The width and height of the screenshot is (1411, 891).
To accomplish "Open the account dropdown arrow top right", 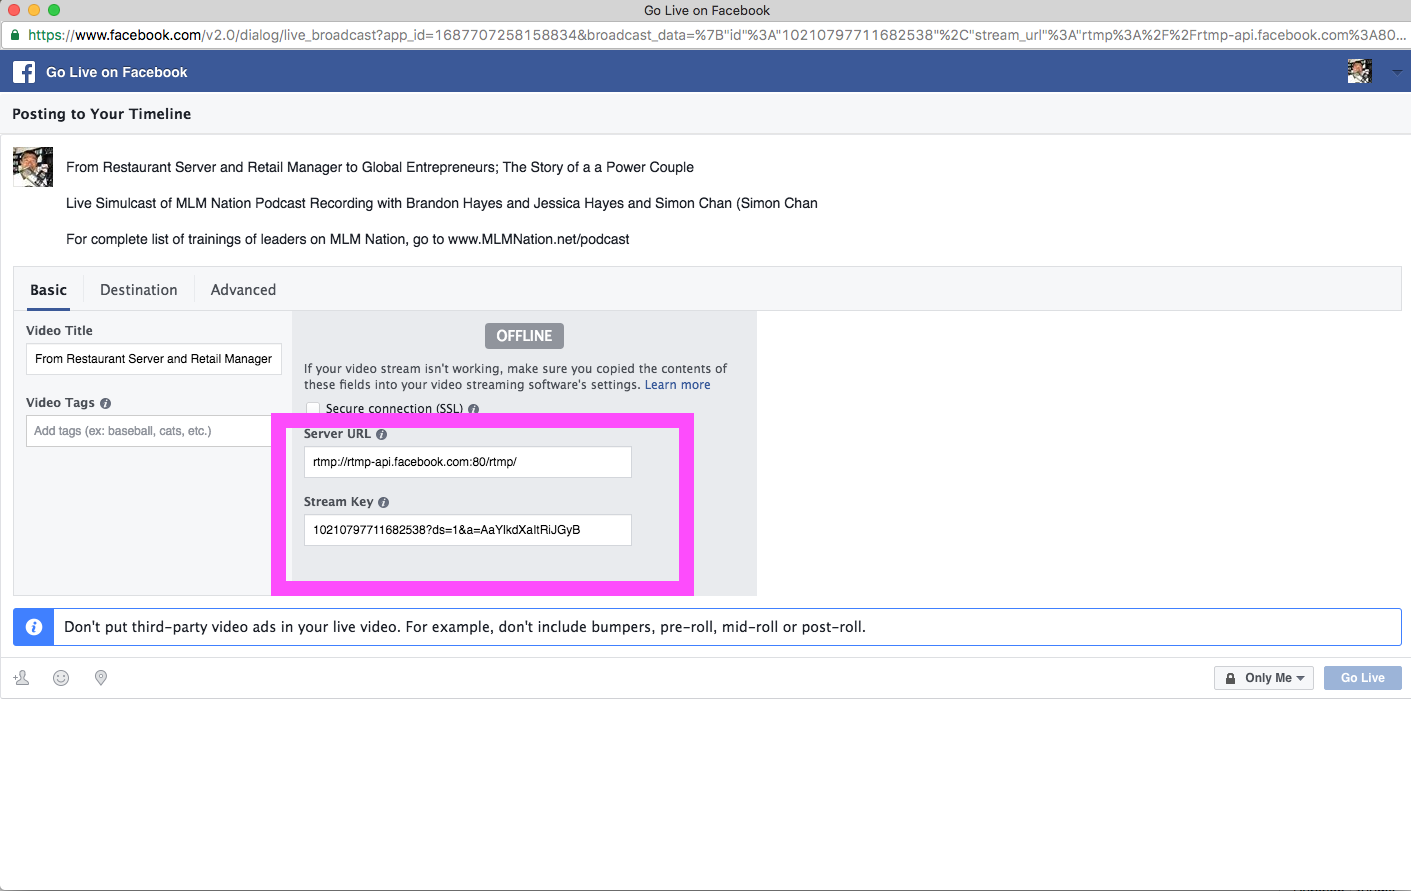I will pyautogui.click(x=1396, y=71).
